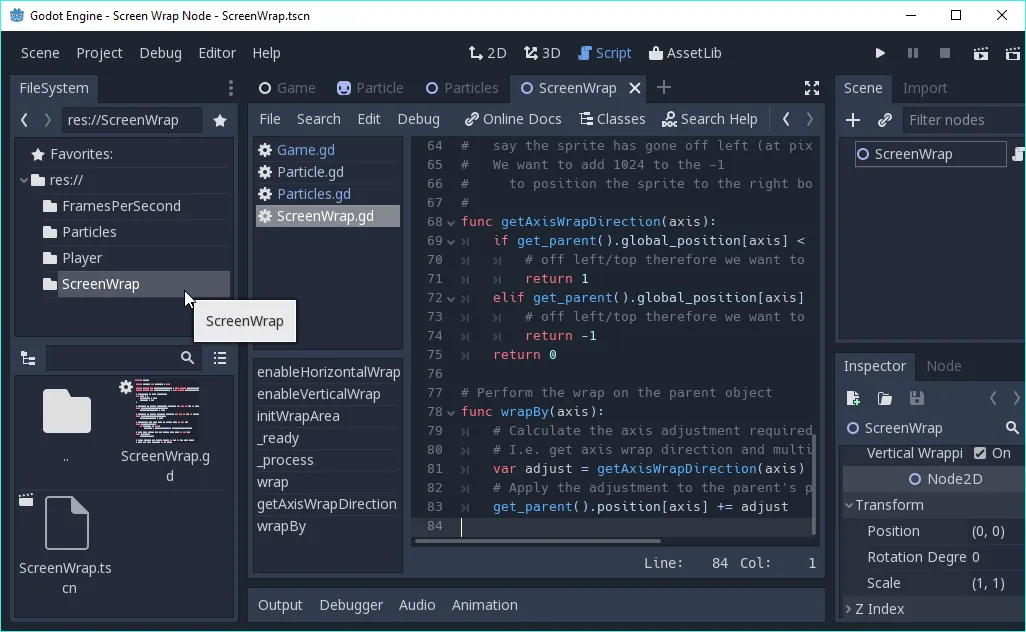Toggle distraction-free mode icon
1026x632 pixels.
click(x=812, y=88)
